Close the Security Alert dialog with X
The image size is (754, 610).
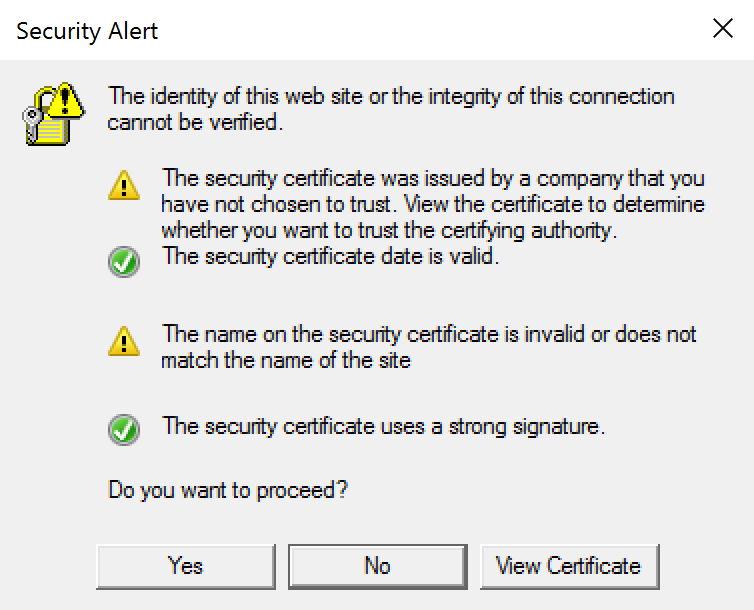coord(723,28)
